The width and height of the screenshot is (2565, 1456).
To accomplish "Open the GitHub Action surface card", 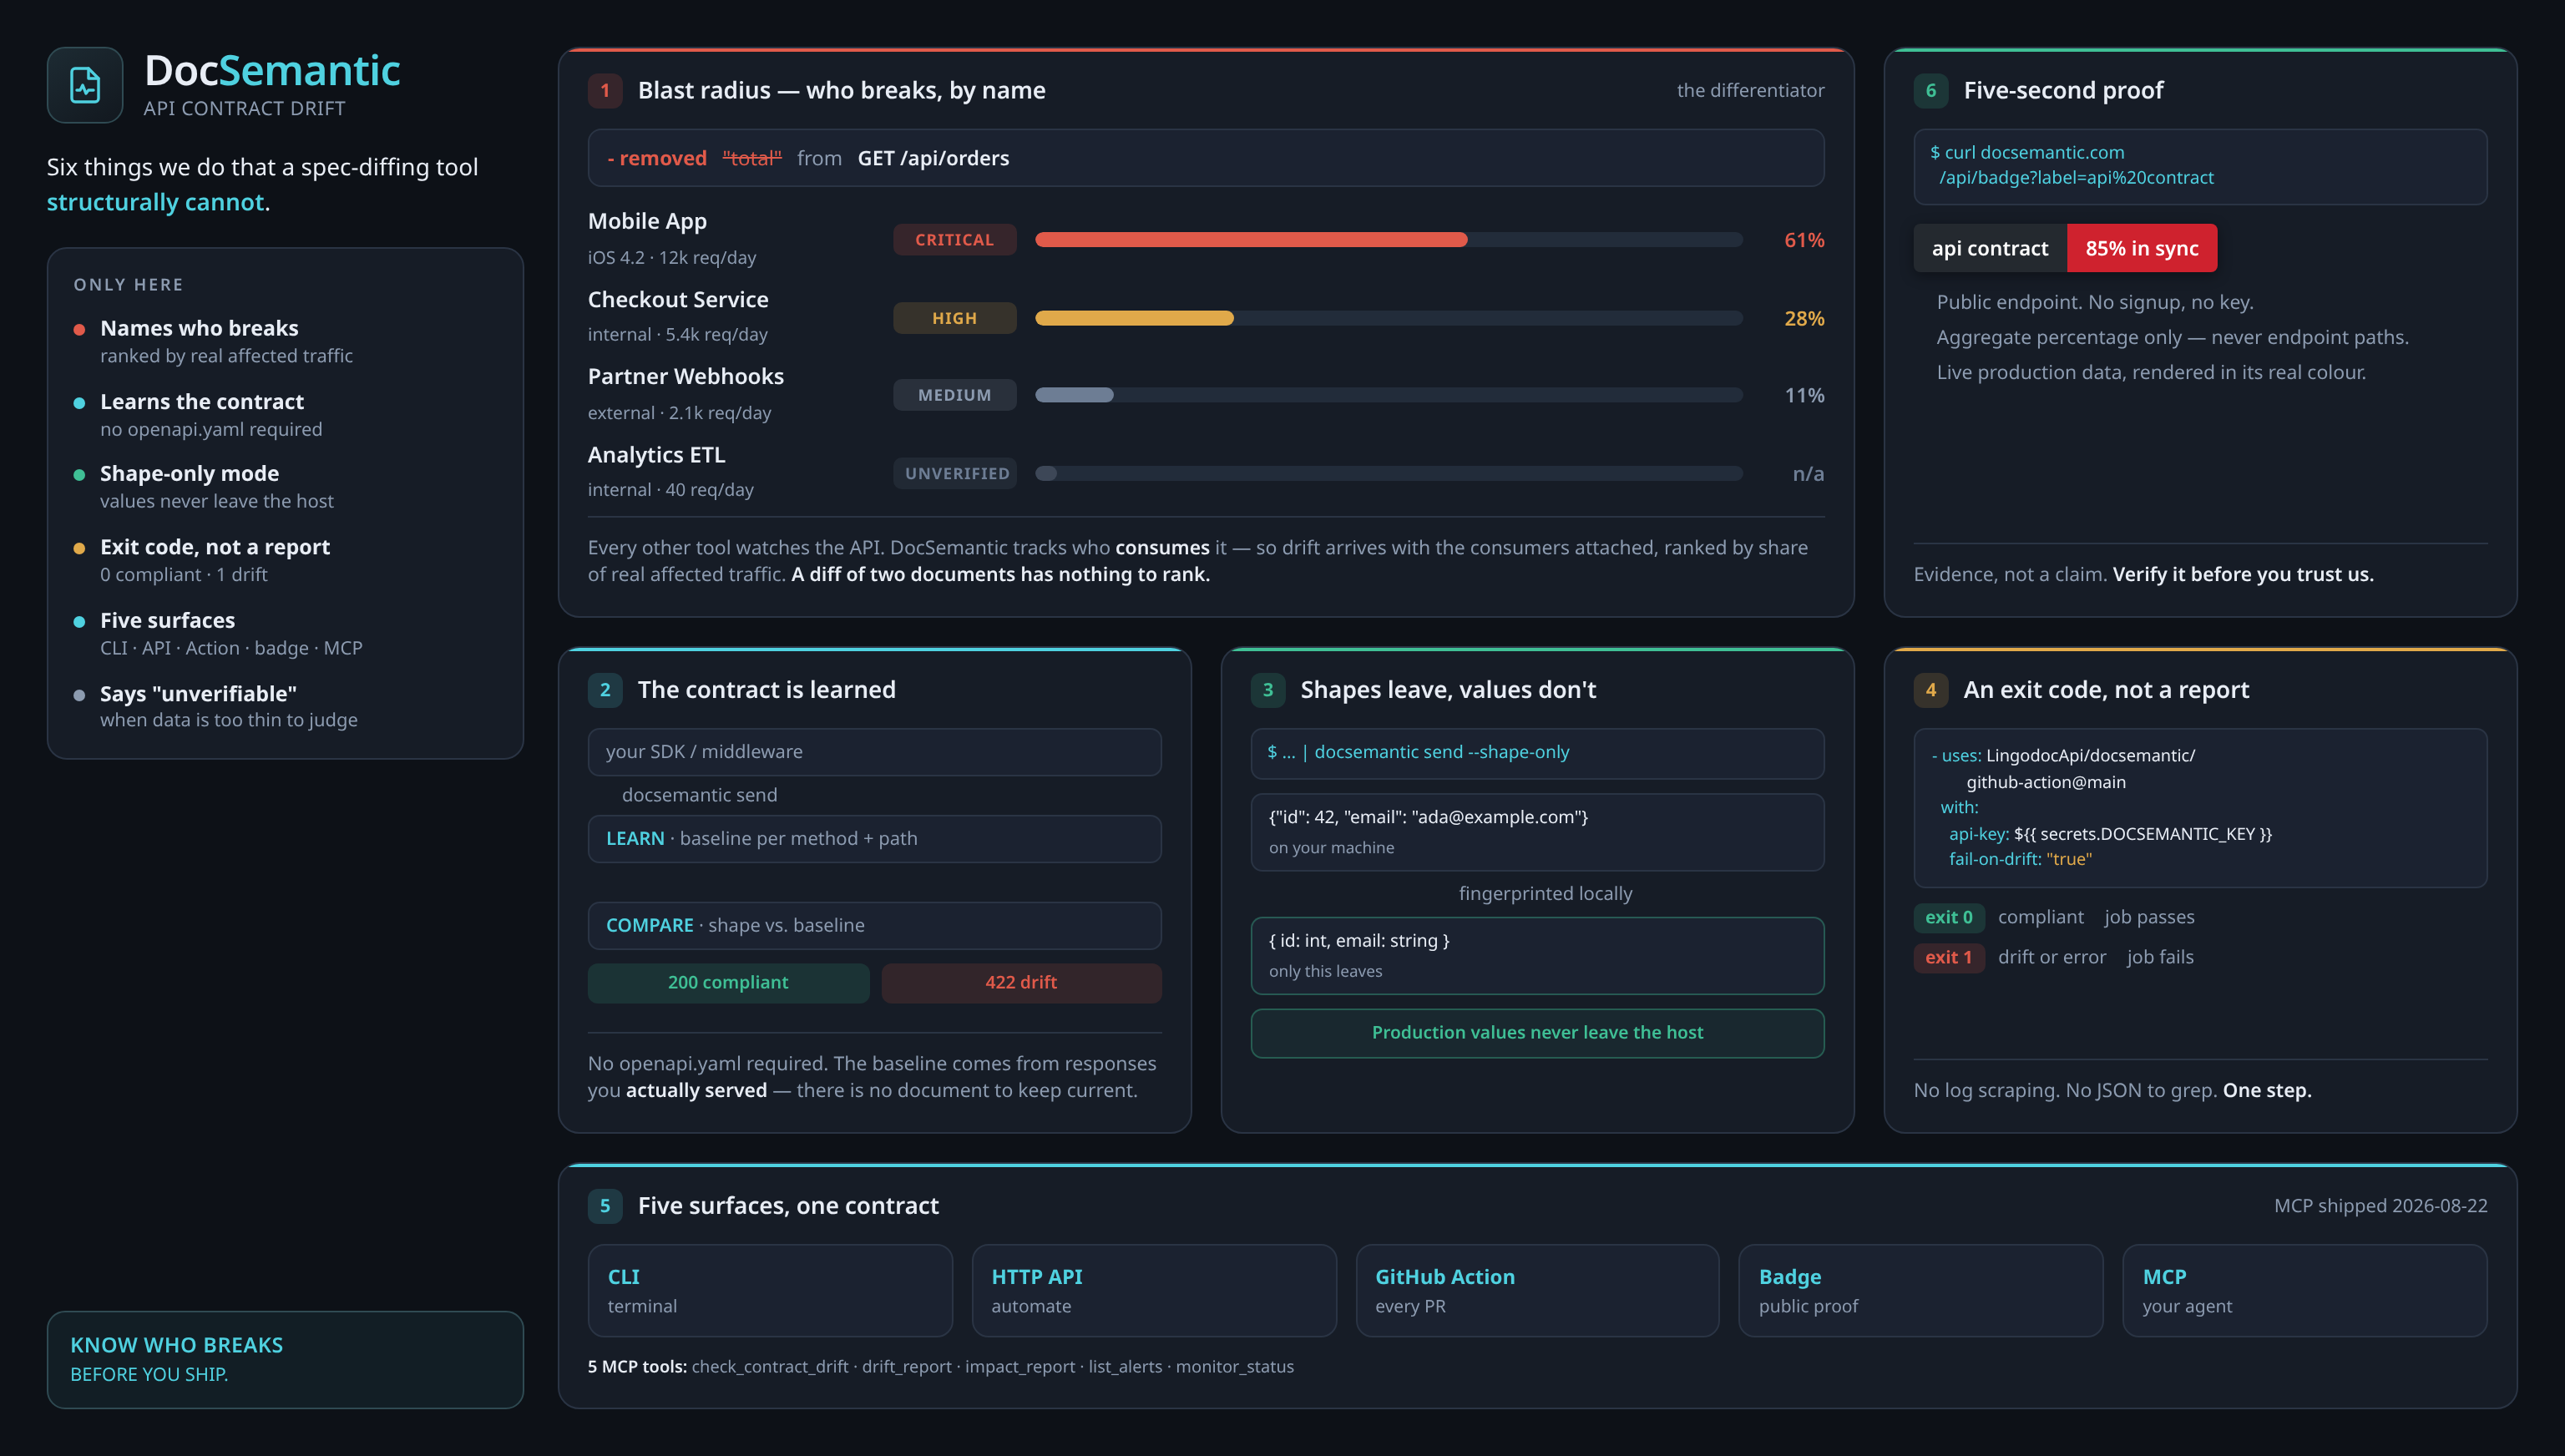I will click(1537, 1290).
